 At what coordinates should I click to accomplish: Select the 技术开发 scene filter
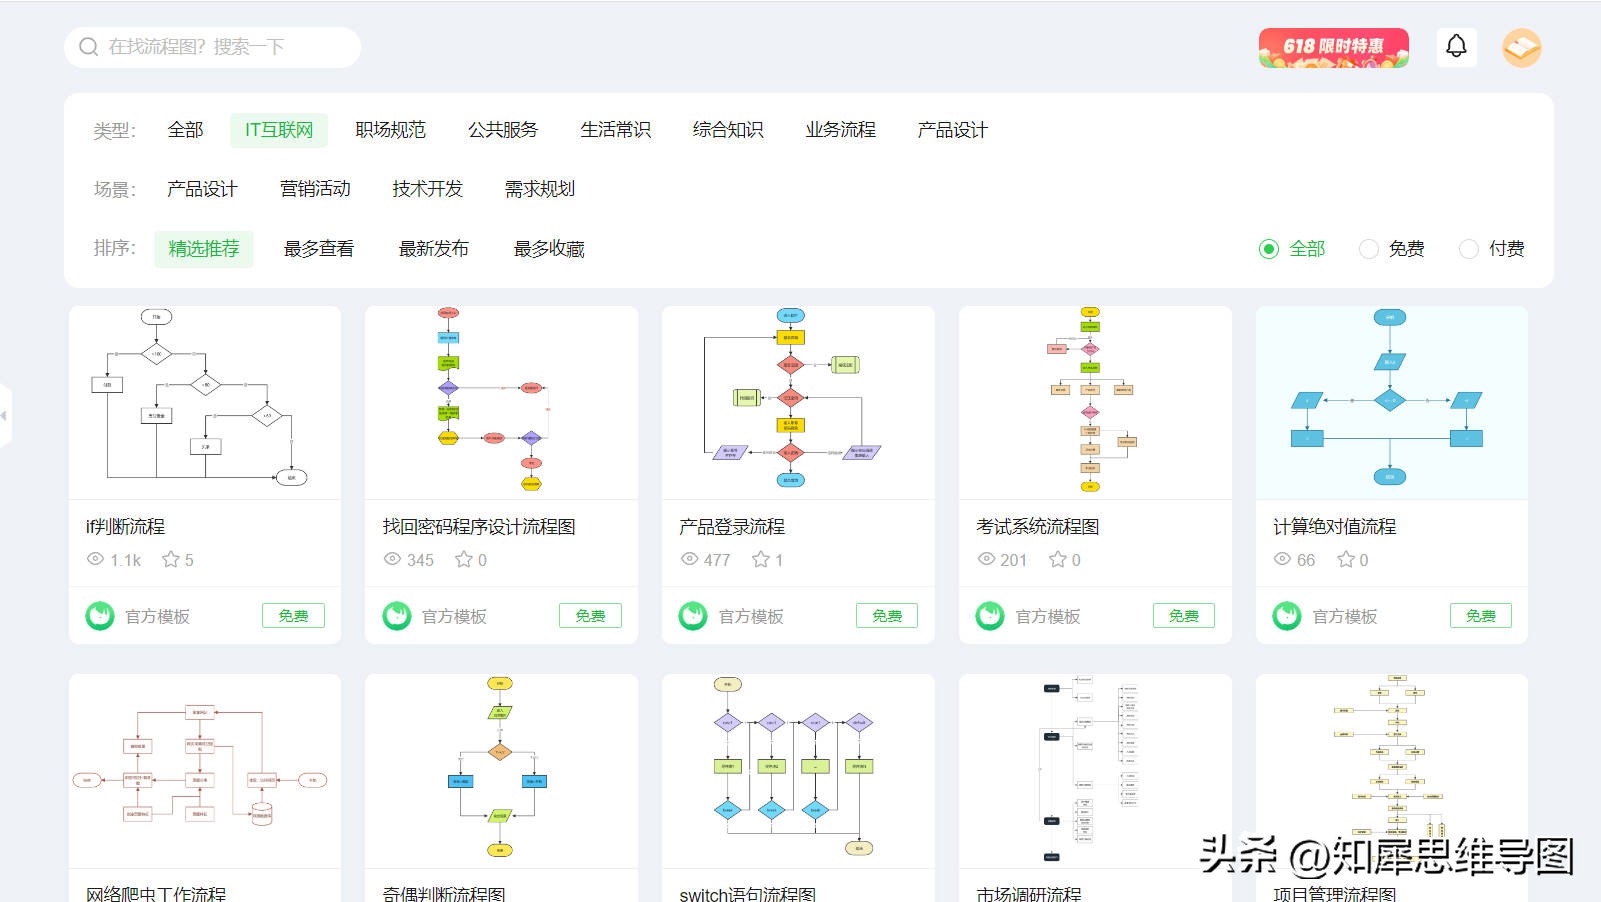pos(427,189)
